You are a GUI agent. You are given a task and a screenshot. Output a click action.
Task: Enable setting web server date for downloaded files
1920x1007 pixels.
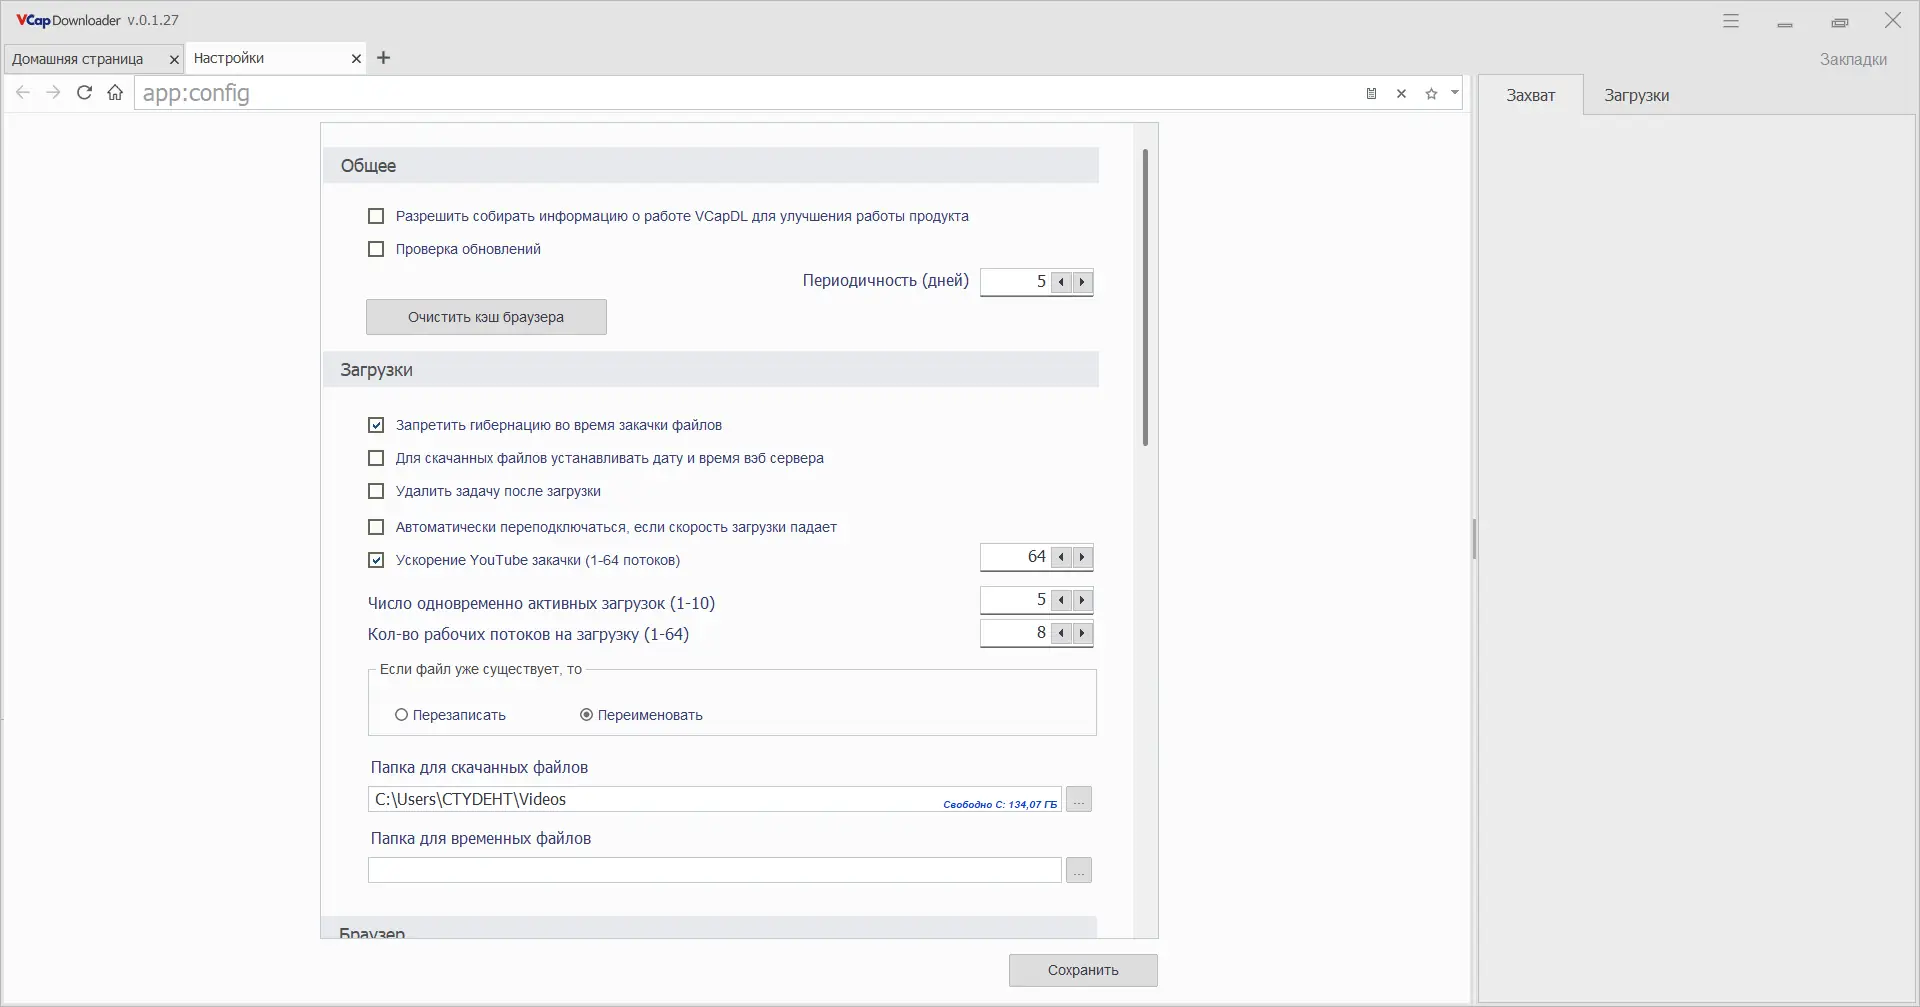click(x=376, y=458)
